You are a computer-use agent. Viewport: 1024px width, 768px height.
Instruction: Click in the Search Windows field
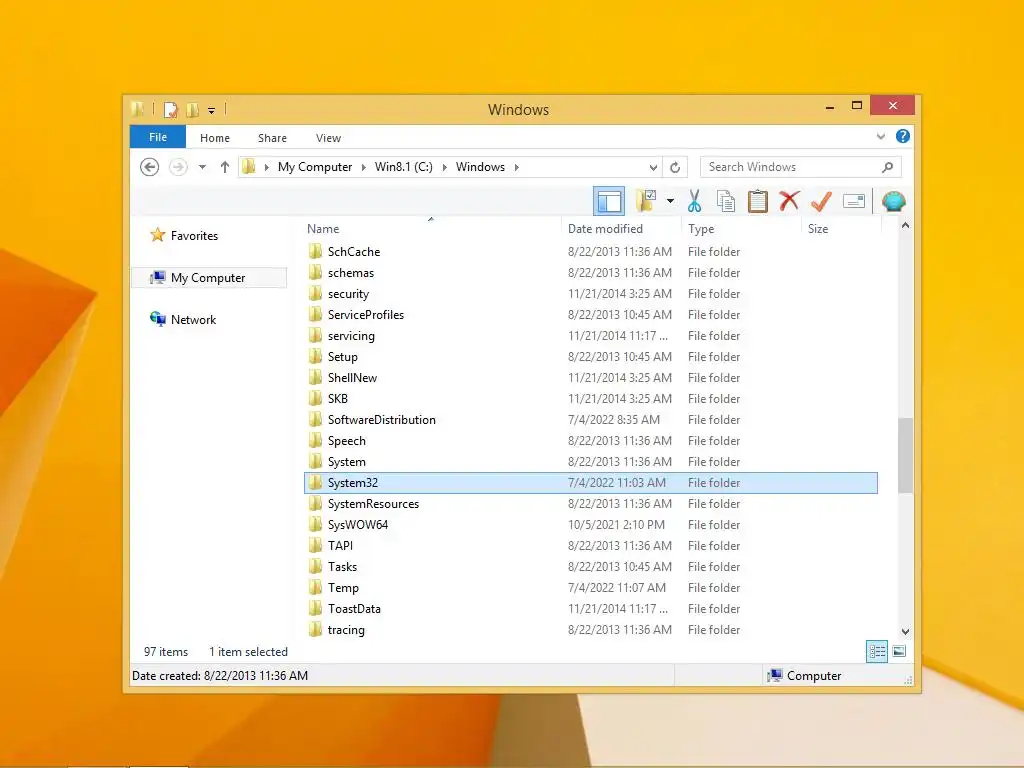pyautogui.click(x=800, y=167)
